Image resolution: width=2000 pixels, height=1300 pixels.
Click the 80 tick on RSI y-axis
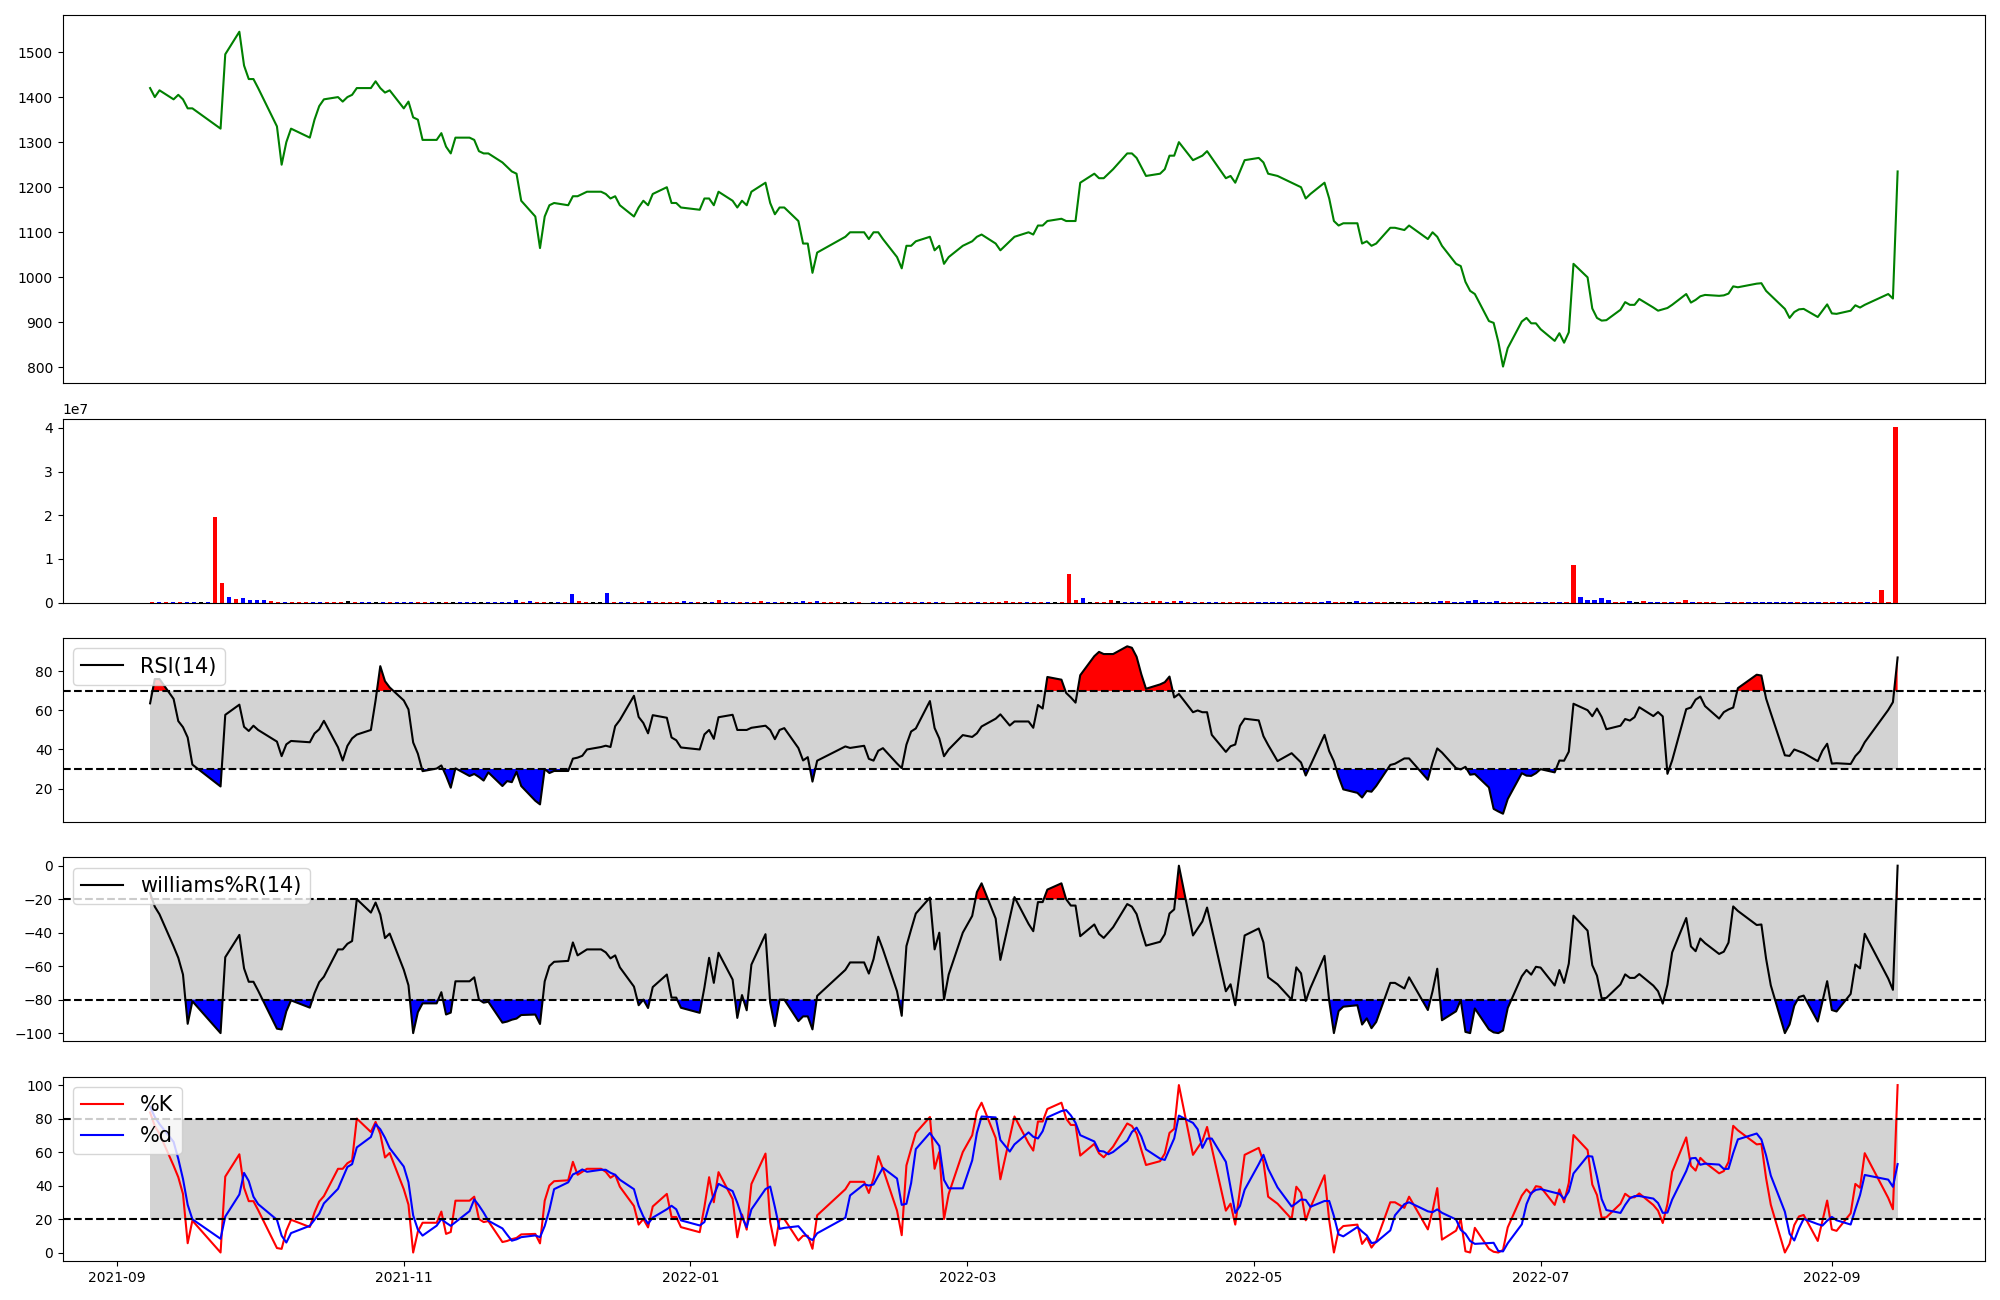44,672
